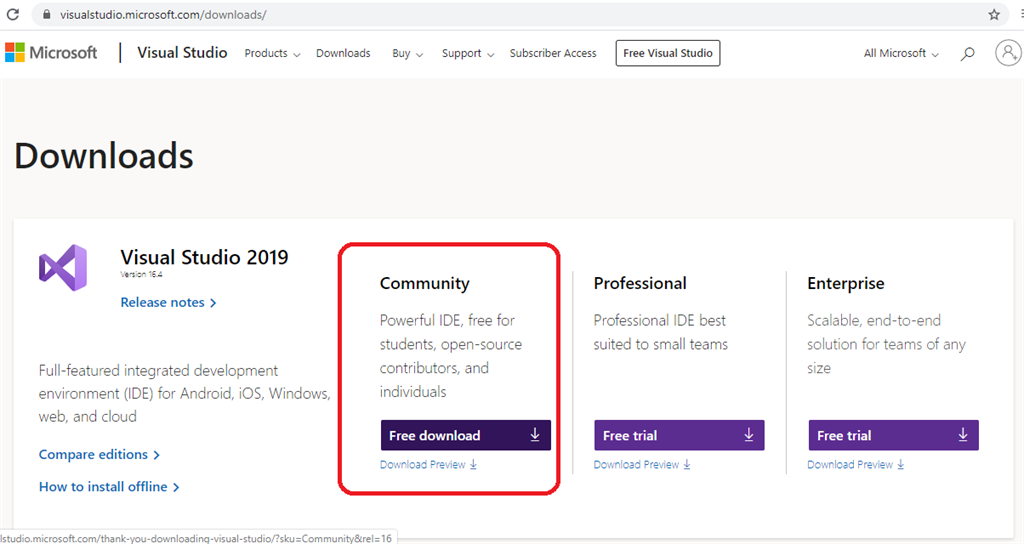The image size is (1024, 544).
Task: Click the Downloads page heading
Action: 104,156
